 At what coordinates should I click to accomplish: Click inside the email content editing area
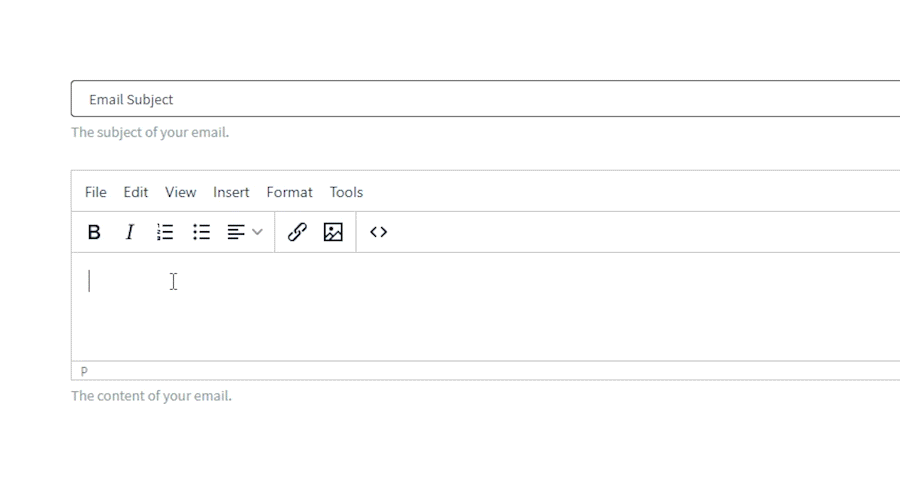click(486, 307)
